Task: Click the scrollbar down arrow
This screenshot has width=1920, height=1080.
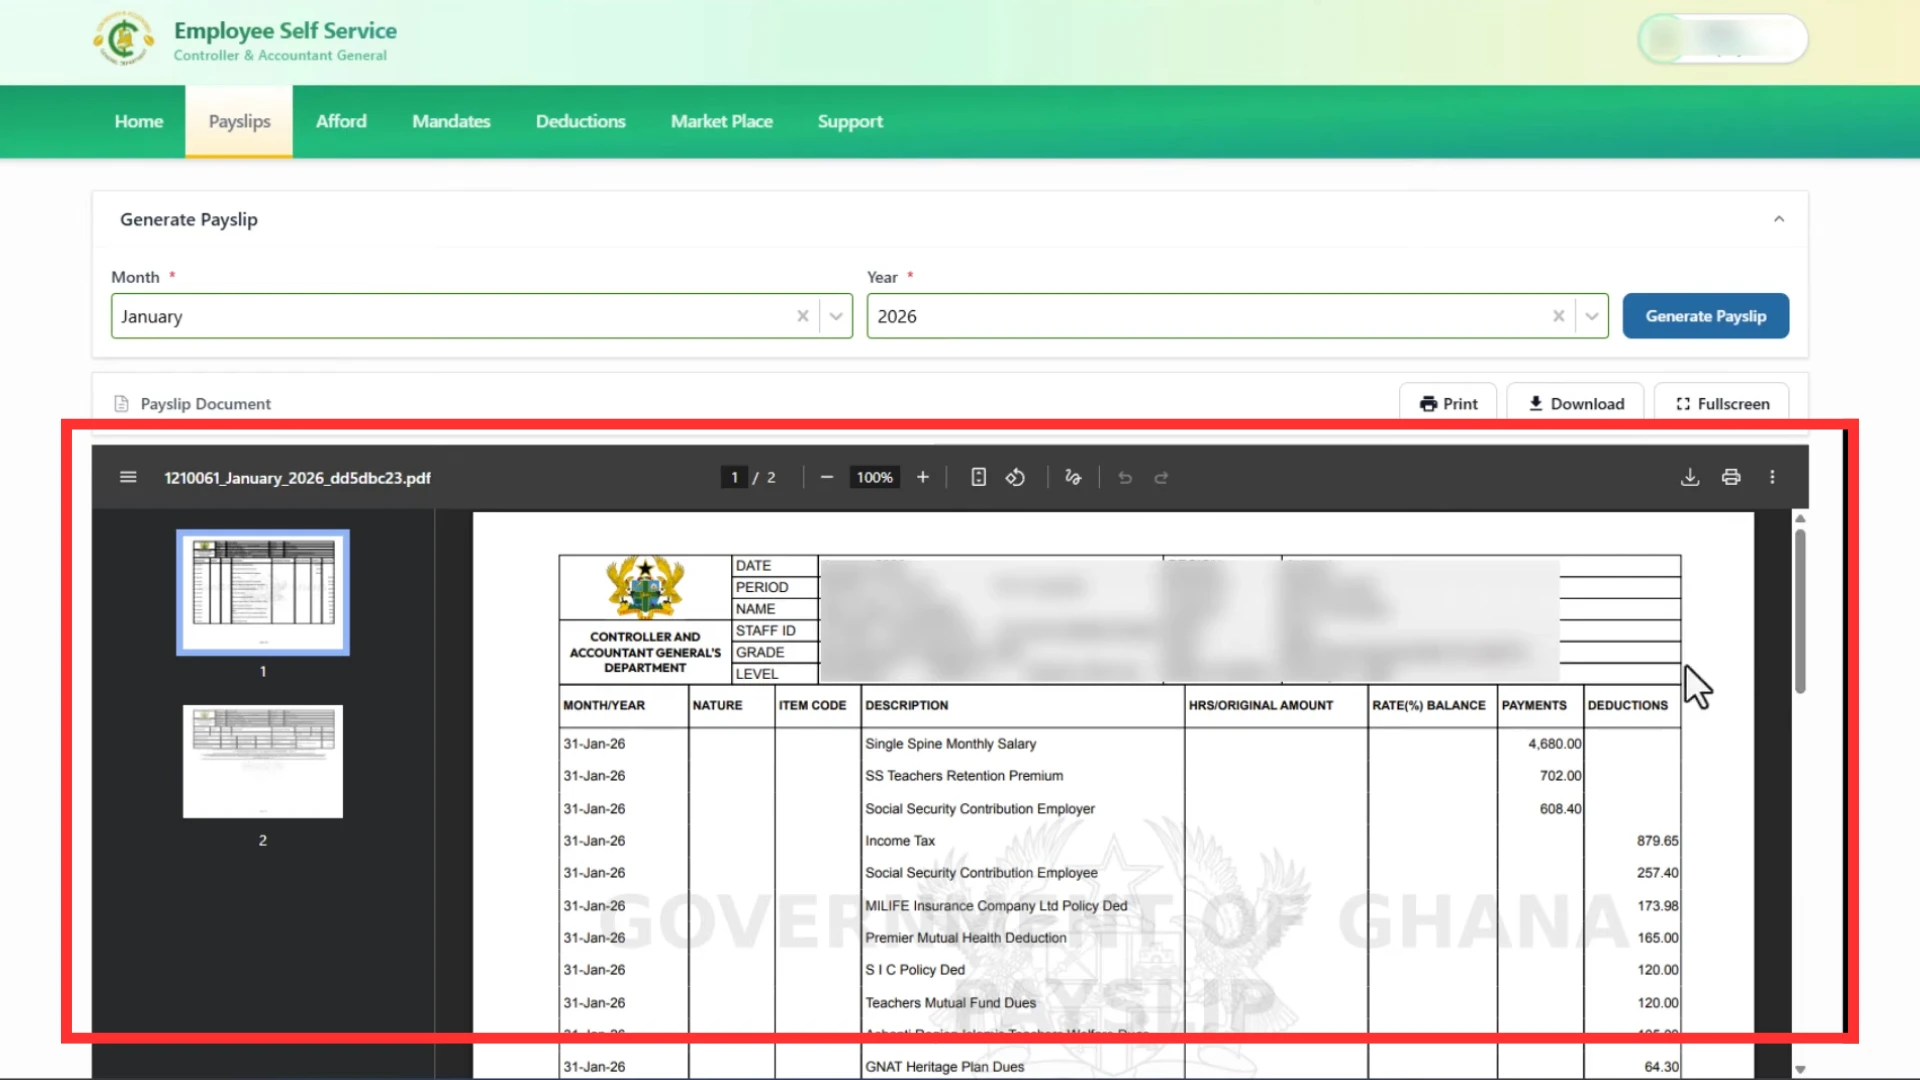Action: (x=1800, y=1069)
